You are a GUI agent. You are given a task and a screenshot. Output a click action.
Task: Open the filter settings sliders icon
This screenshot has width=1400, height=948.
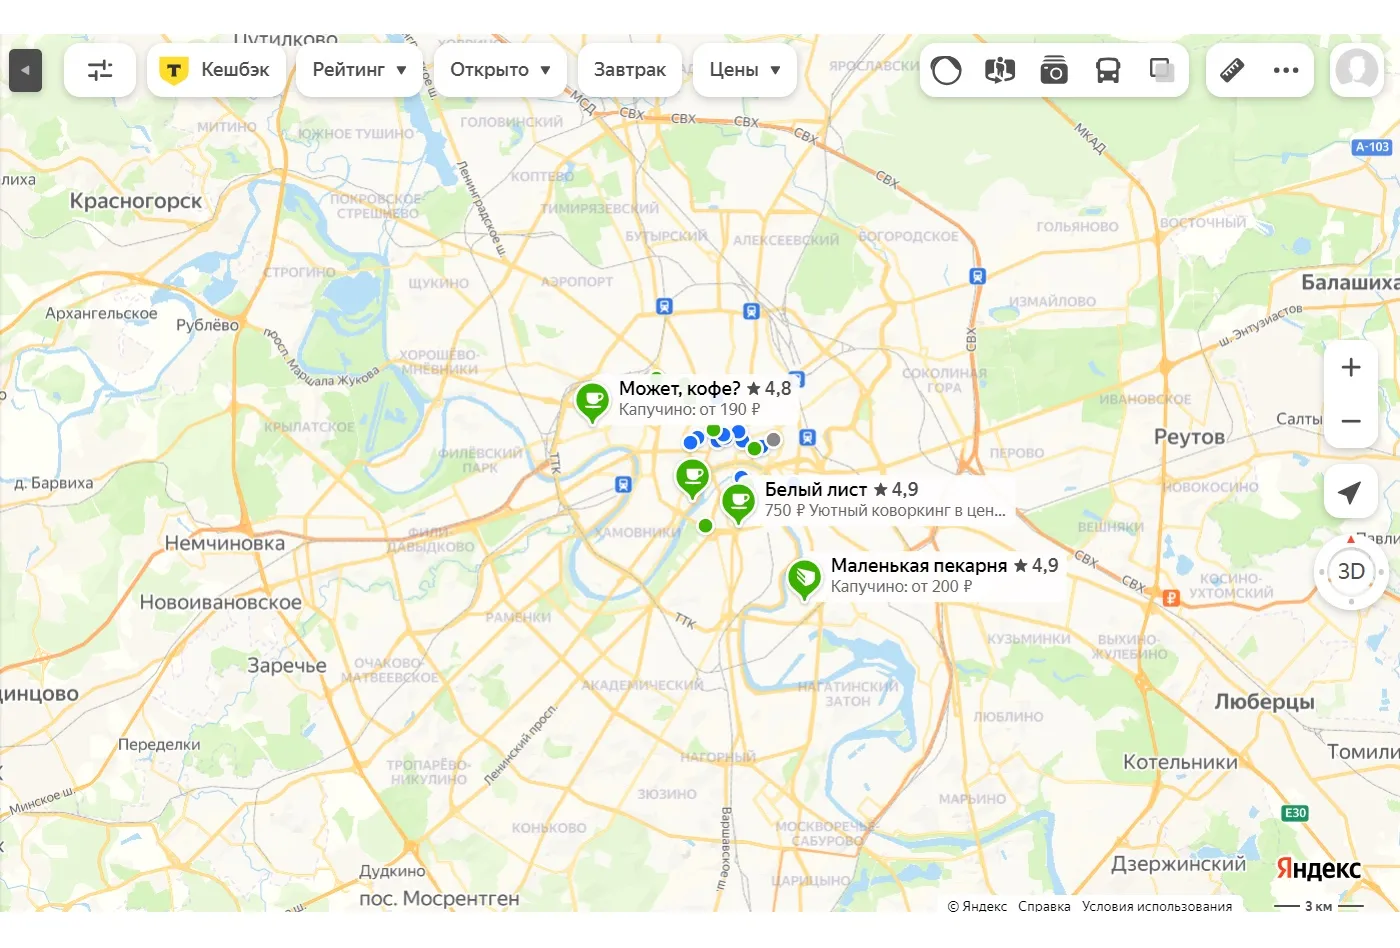pyautogui.click(x=100, y=70)
